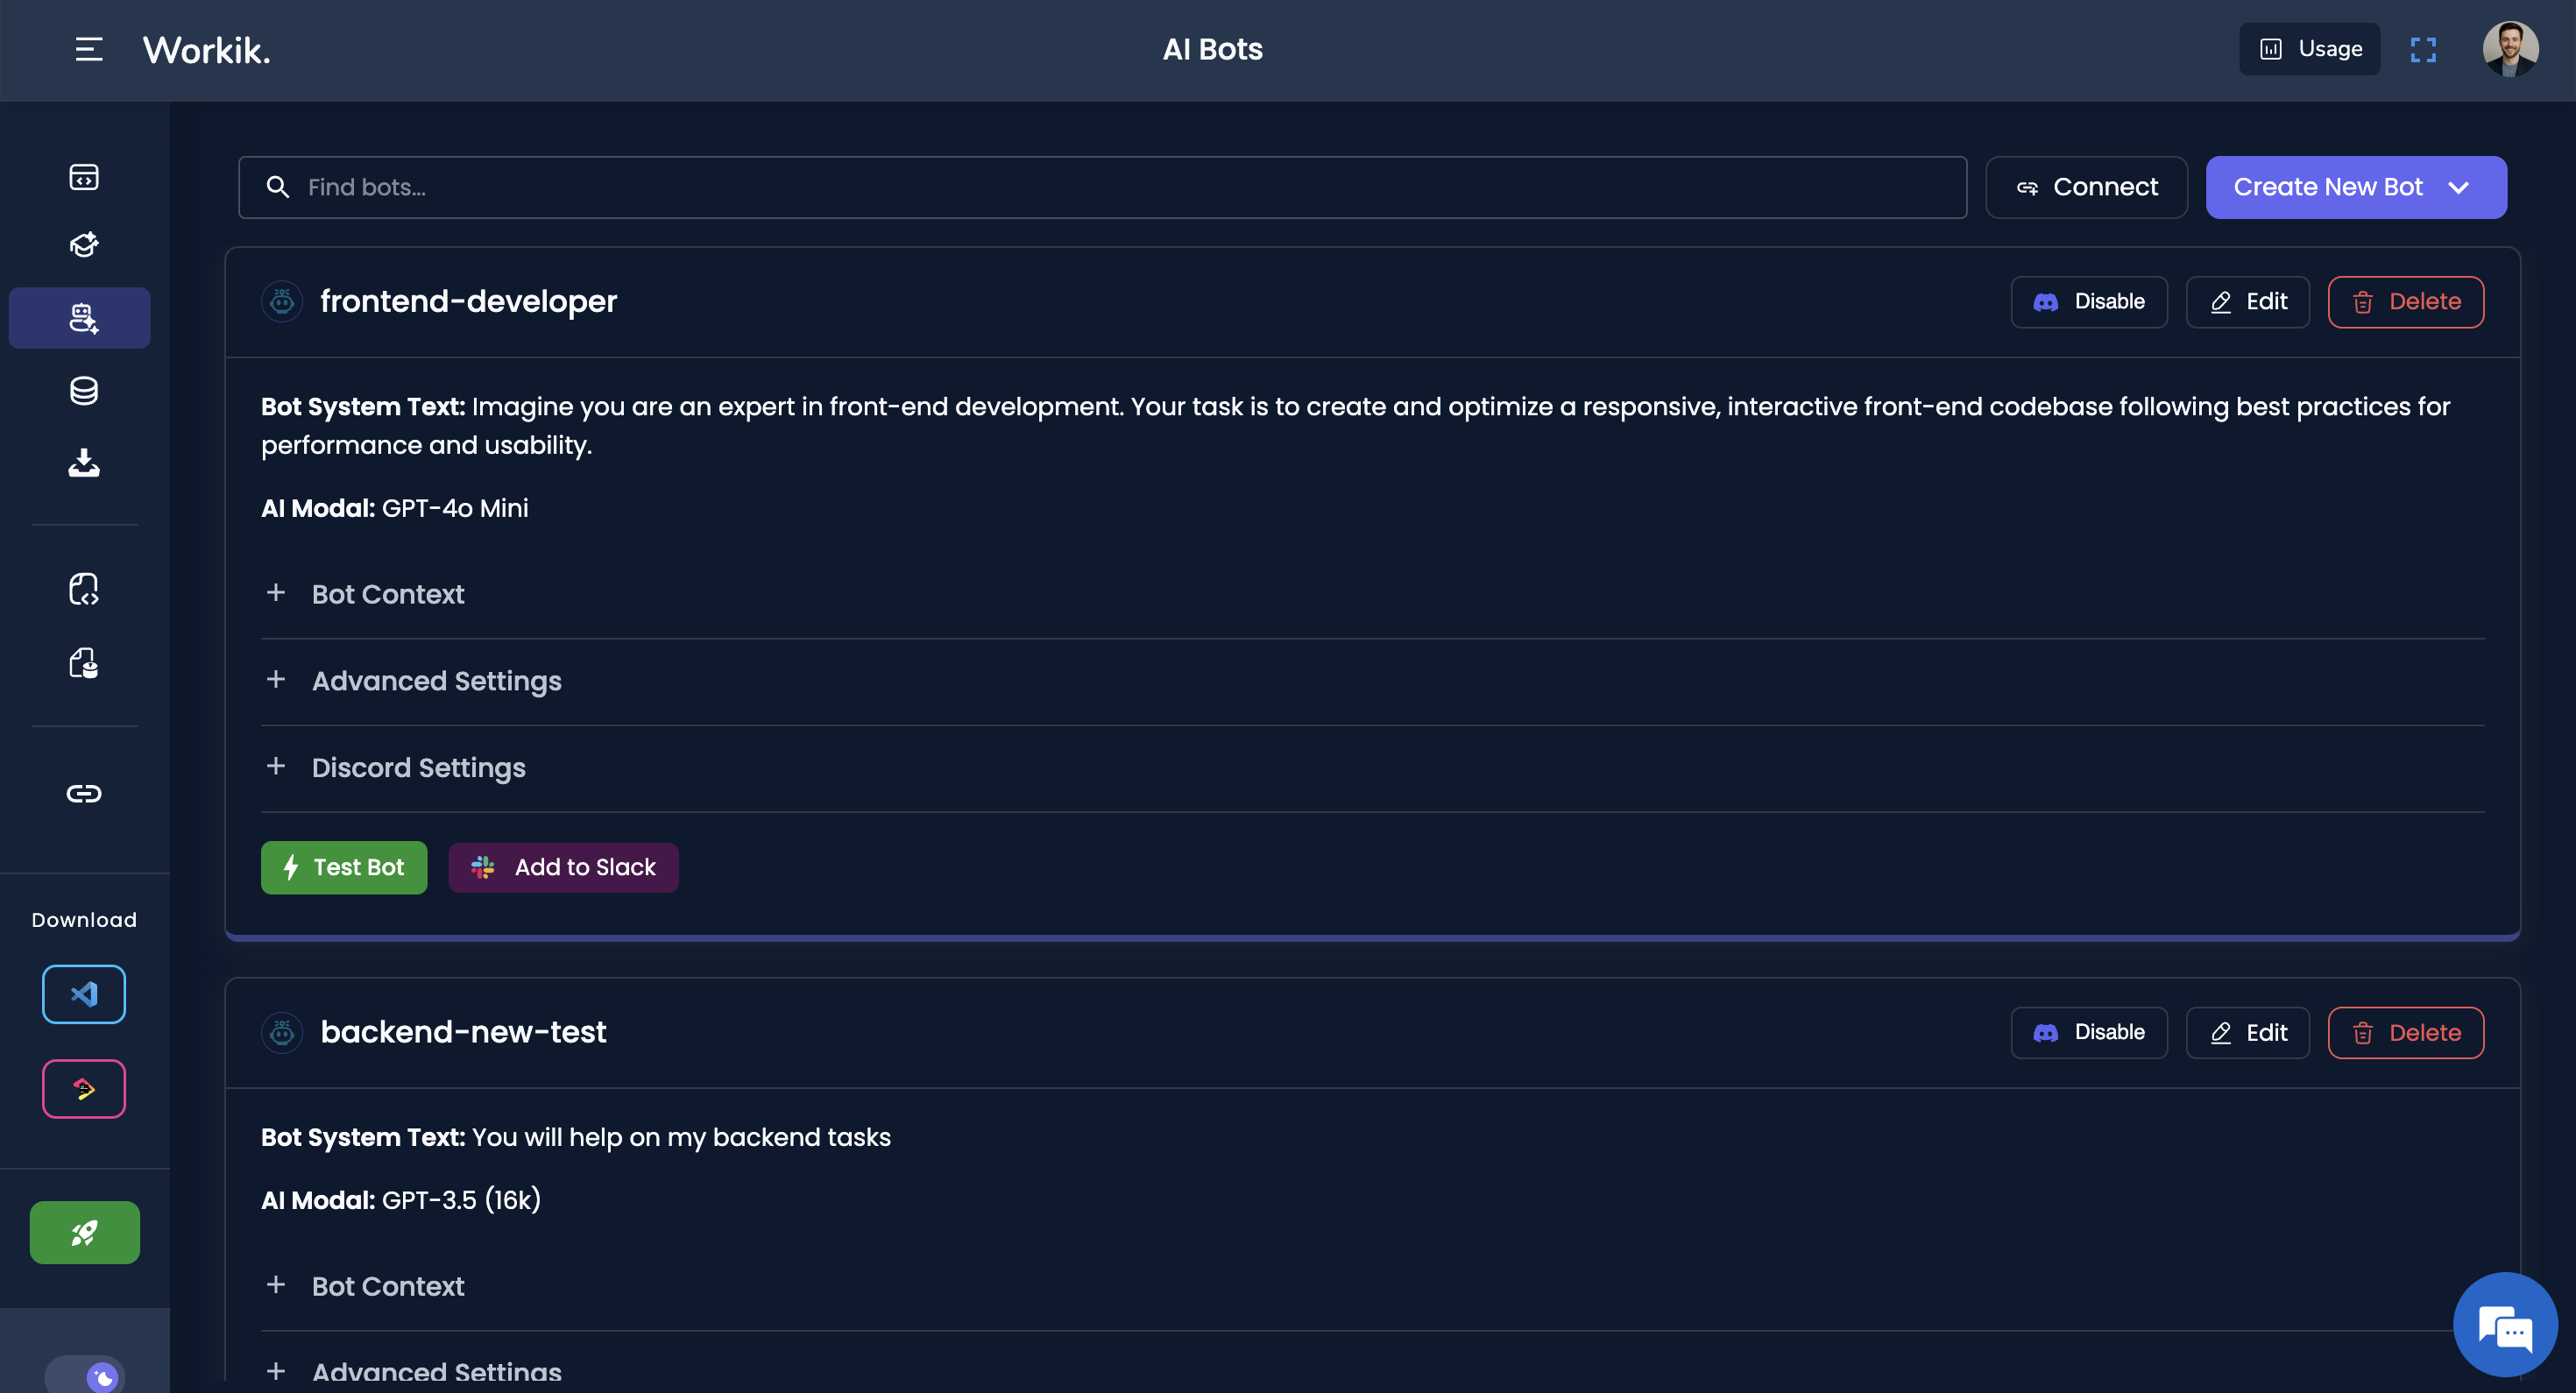The width and height of the screenshot is (2576, 1393).
Task: Open the code document icon in sidebar
Action: click(x=84, y=589)
